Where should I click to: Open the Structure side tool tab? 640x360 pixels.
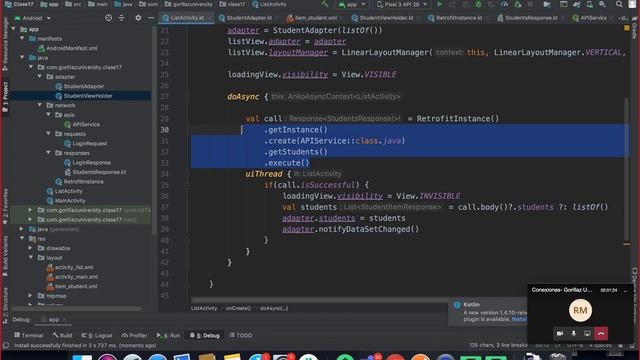[5, 305]
